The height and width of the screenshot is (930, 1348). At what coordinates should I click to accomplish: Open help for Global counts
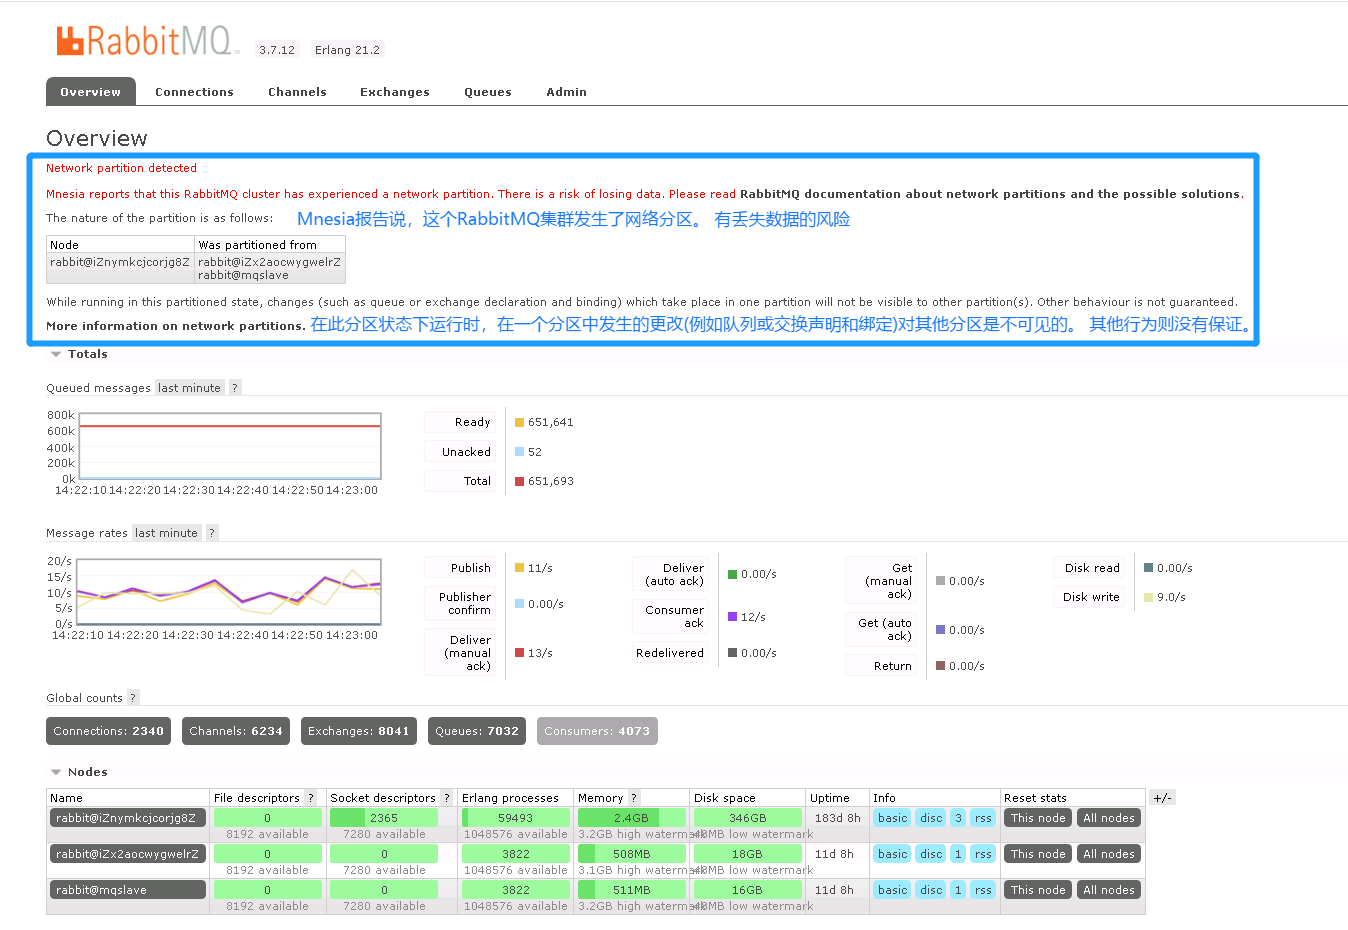coord(133,698)
